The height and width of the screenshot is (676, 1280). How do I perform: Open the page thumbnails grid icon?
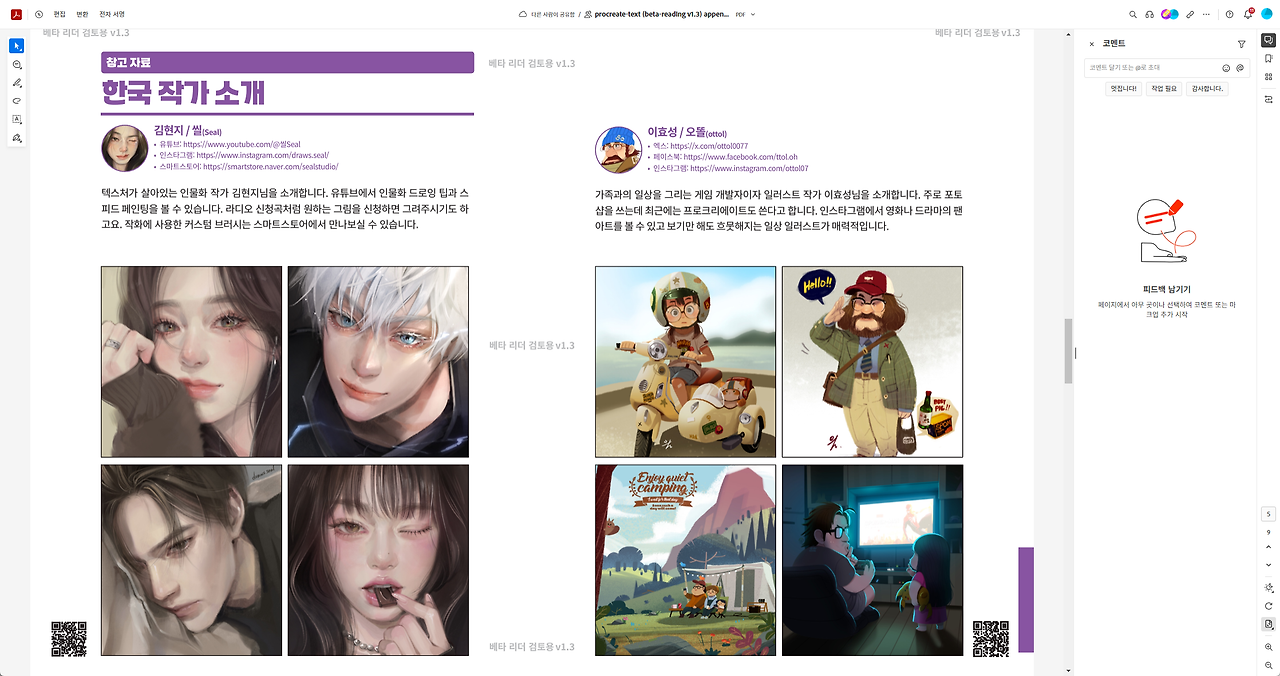pyautogui.click(x=1268, y=76)
